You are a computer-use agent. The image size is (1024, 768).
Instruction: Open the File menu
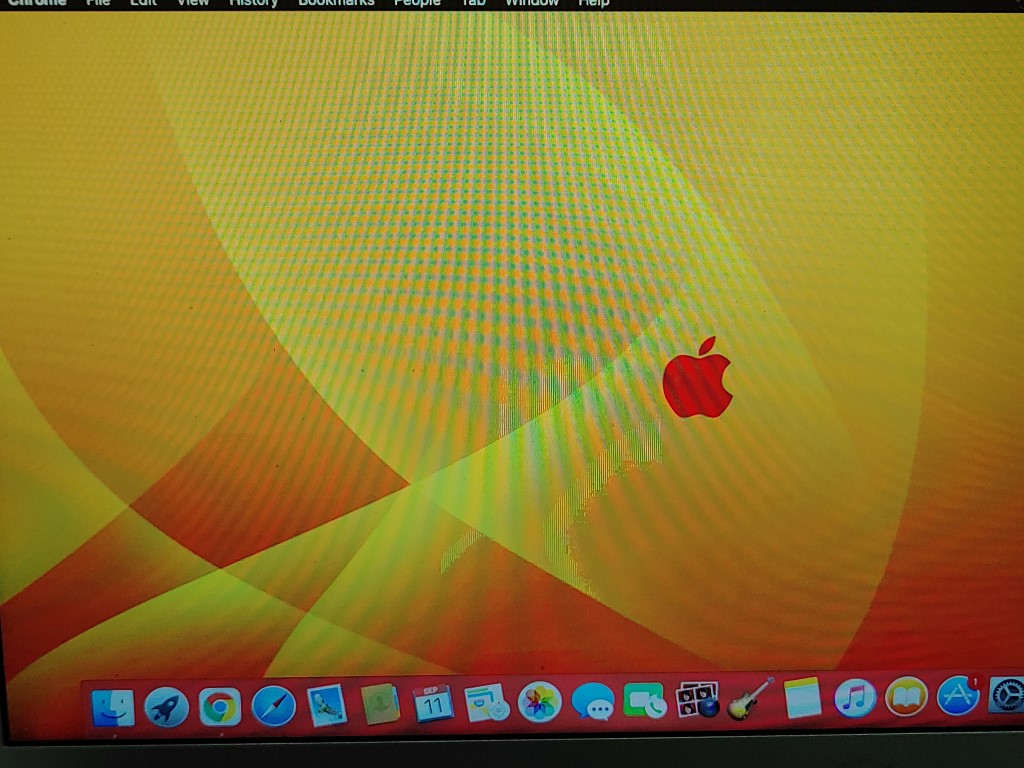point(98,3)
